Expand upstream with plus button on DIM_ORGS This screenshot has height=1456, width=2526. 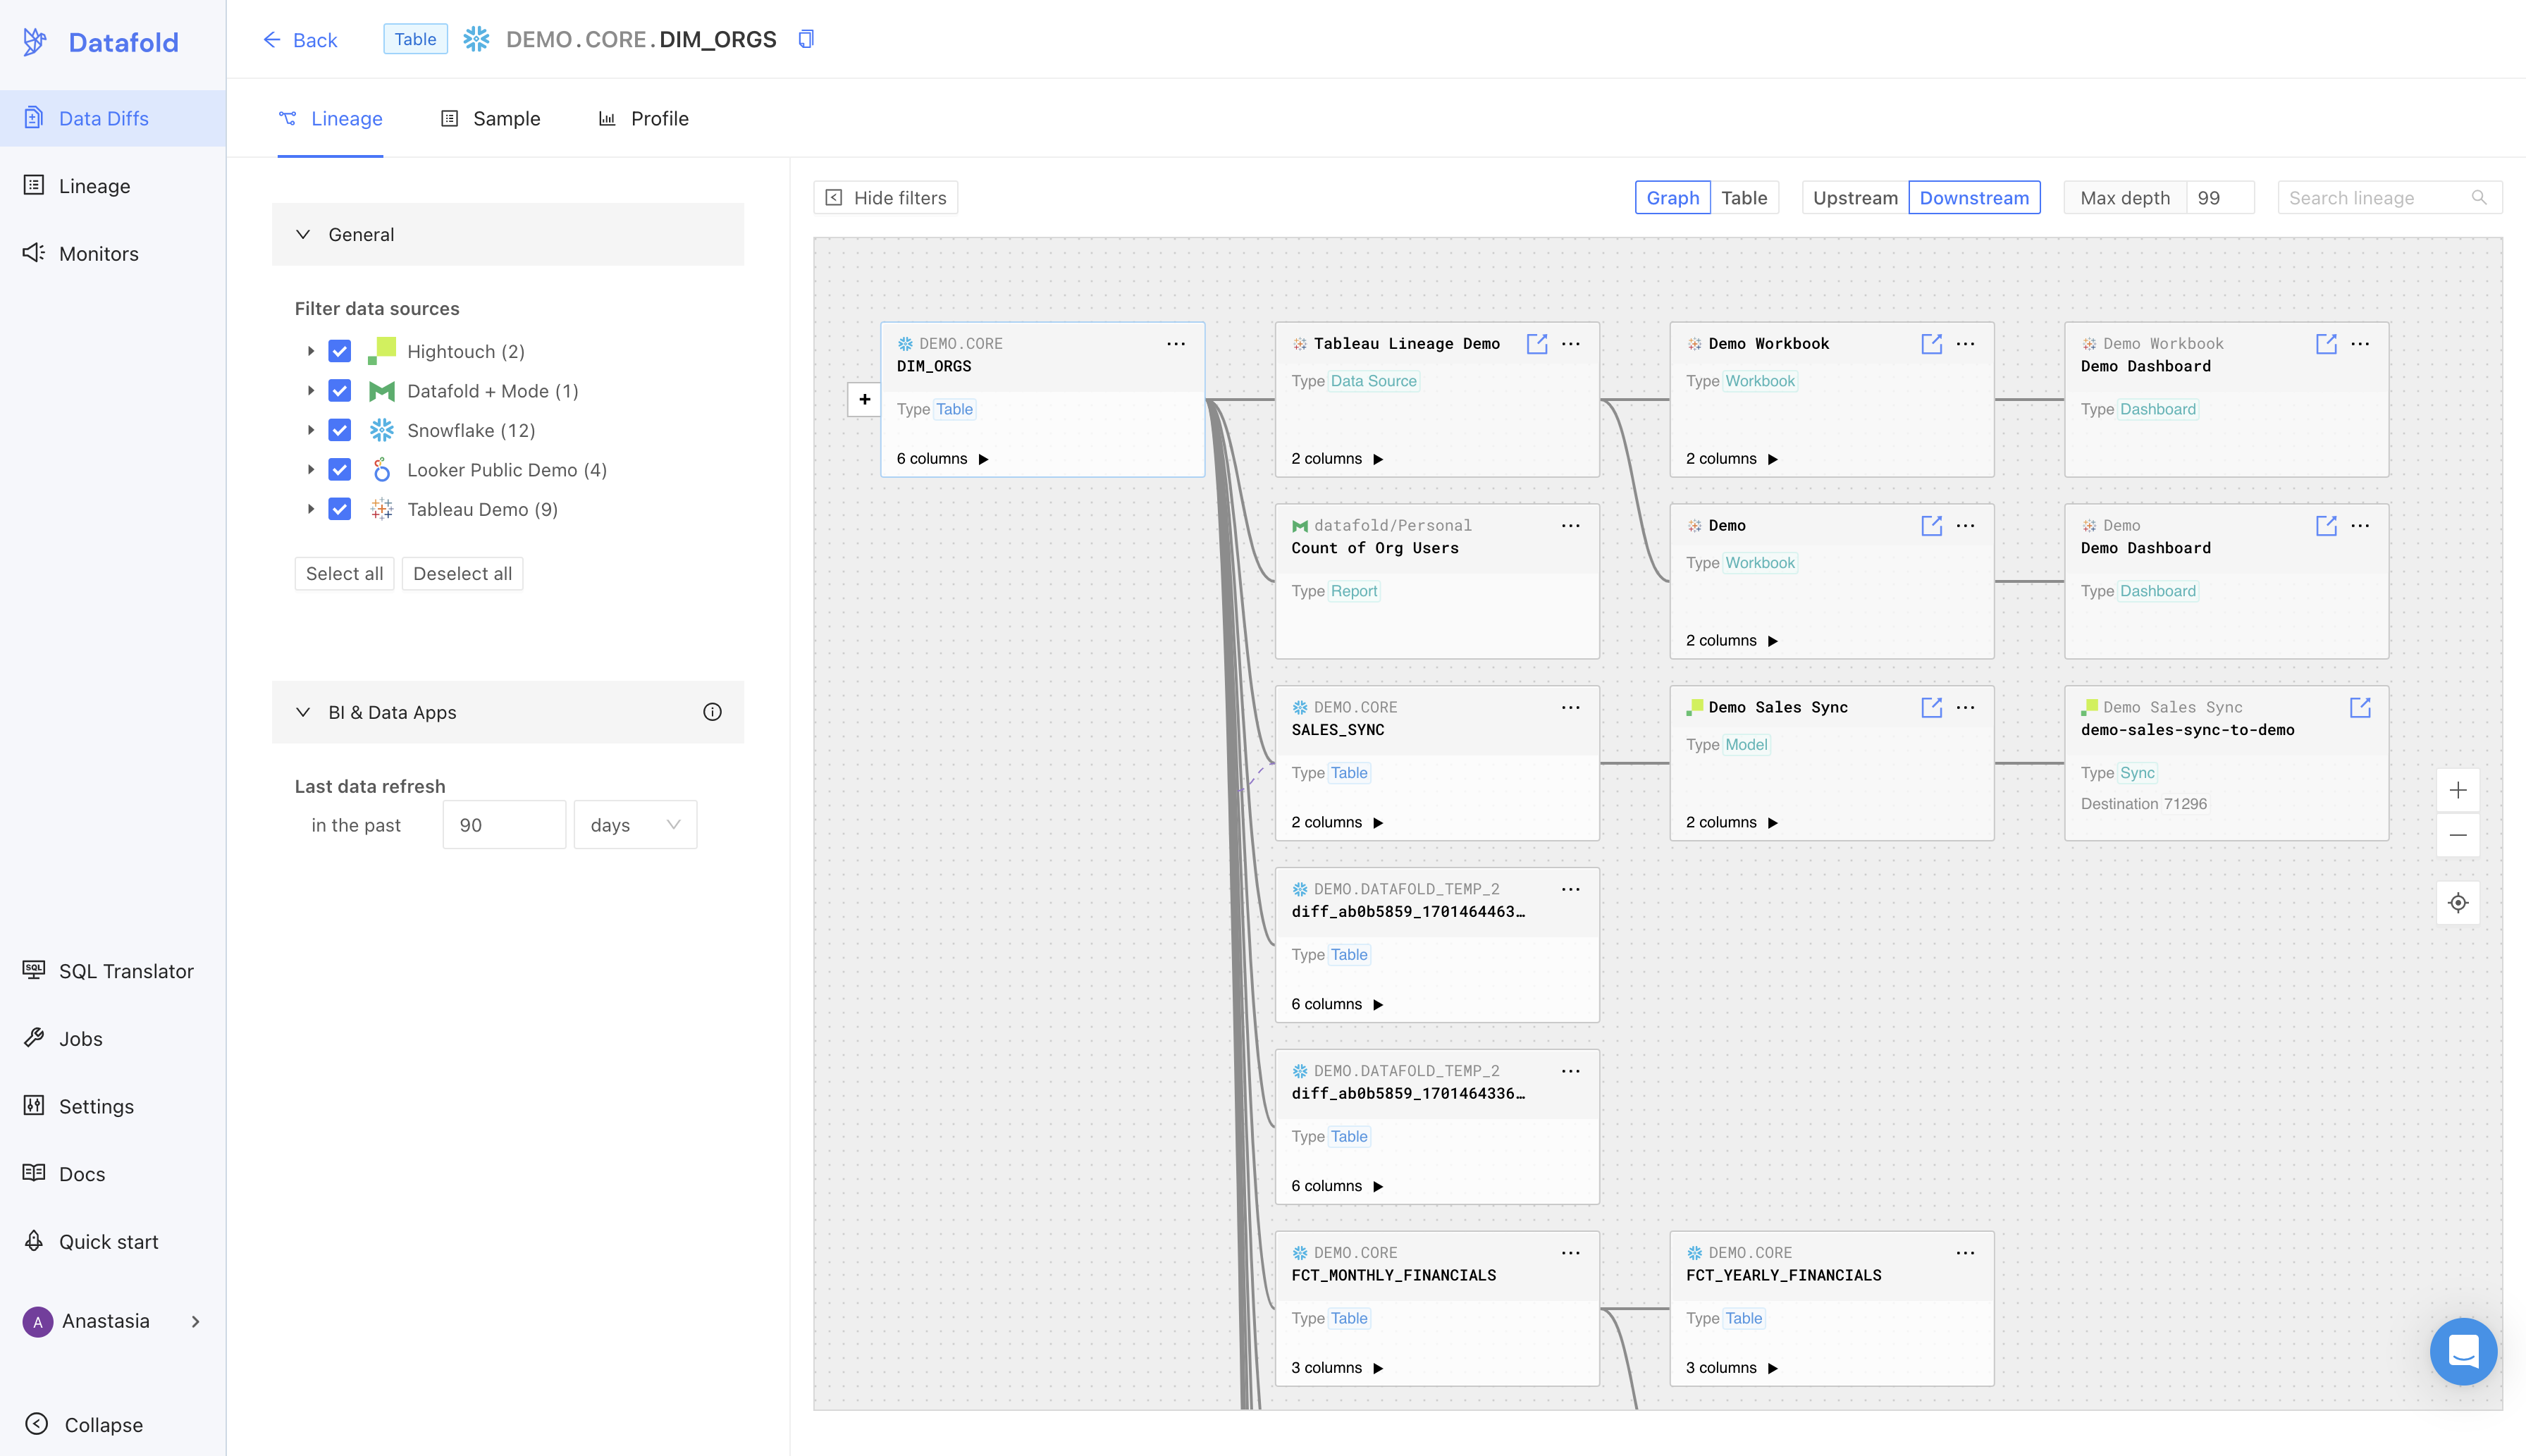pos(864,399)
